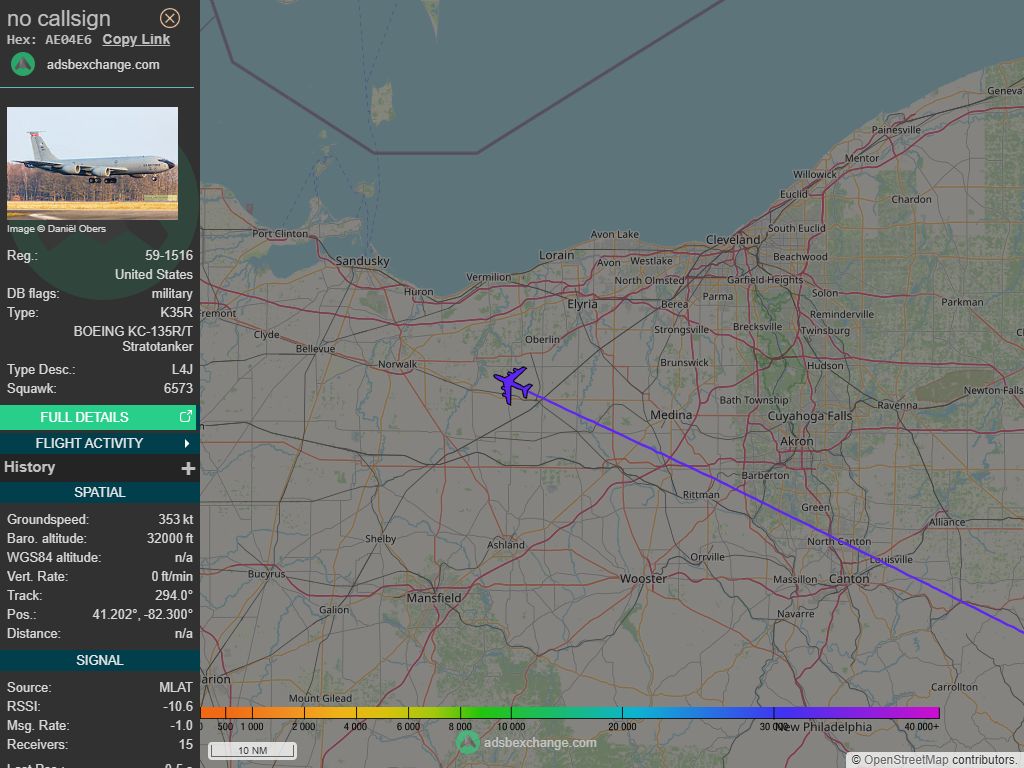Open the external-link icon on FULL DETAILS
Image resolution: width=1024 pixels, height=768 pixels.
click(x=184, y=417)
